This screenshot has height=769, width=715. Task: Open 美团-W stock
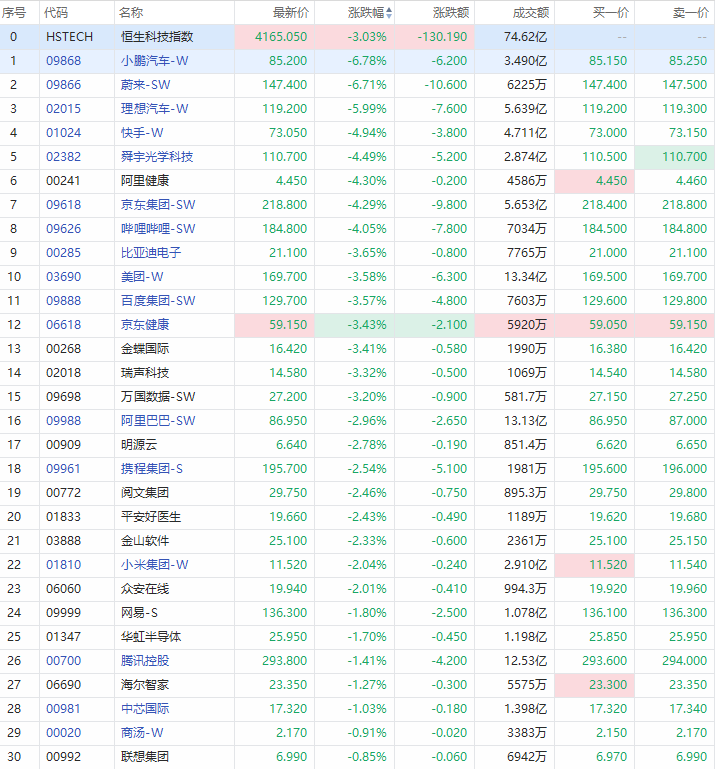(x=142, y=277)
